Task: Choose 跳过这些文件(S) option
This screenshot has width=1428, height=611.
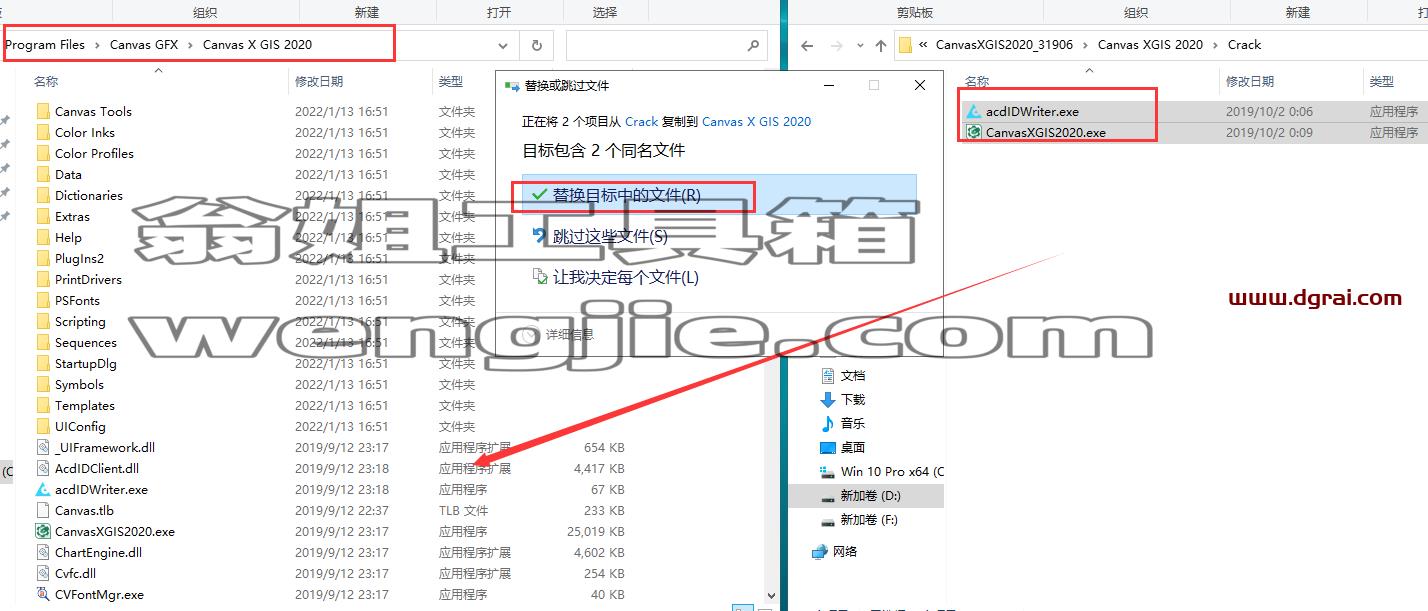Action: pos(609,236)
